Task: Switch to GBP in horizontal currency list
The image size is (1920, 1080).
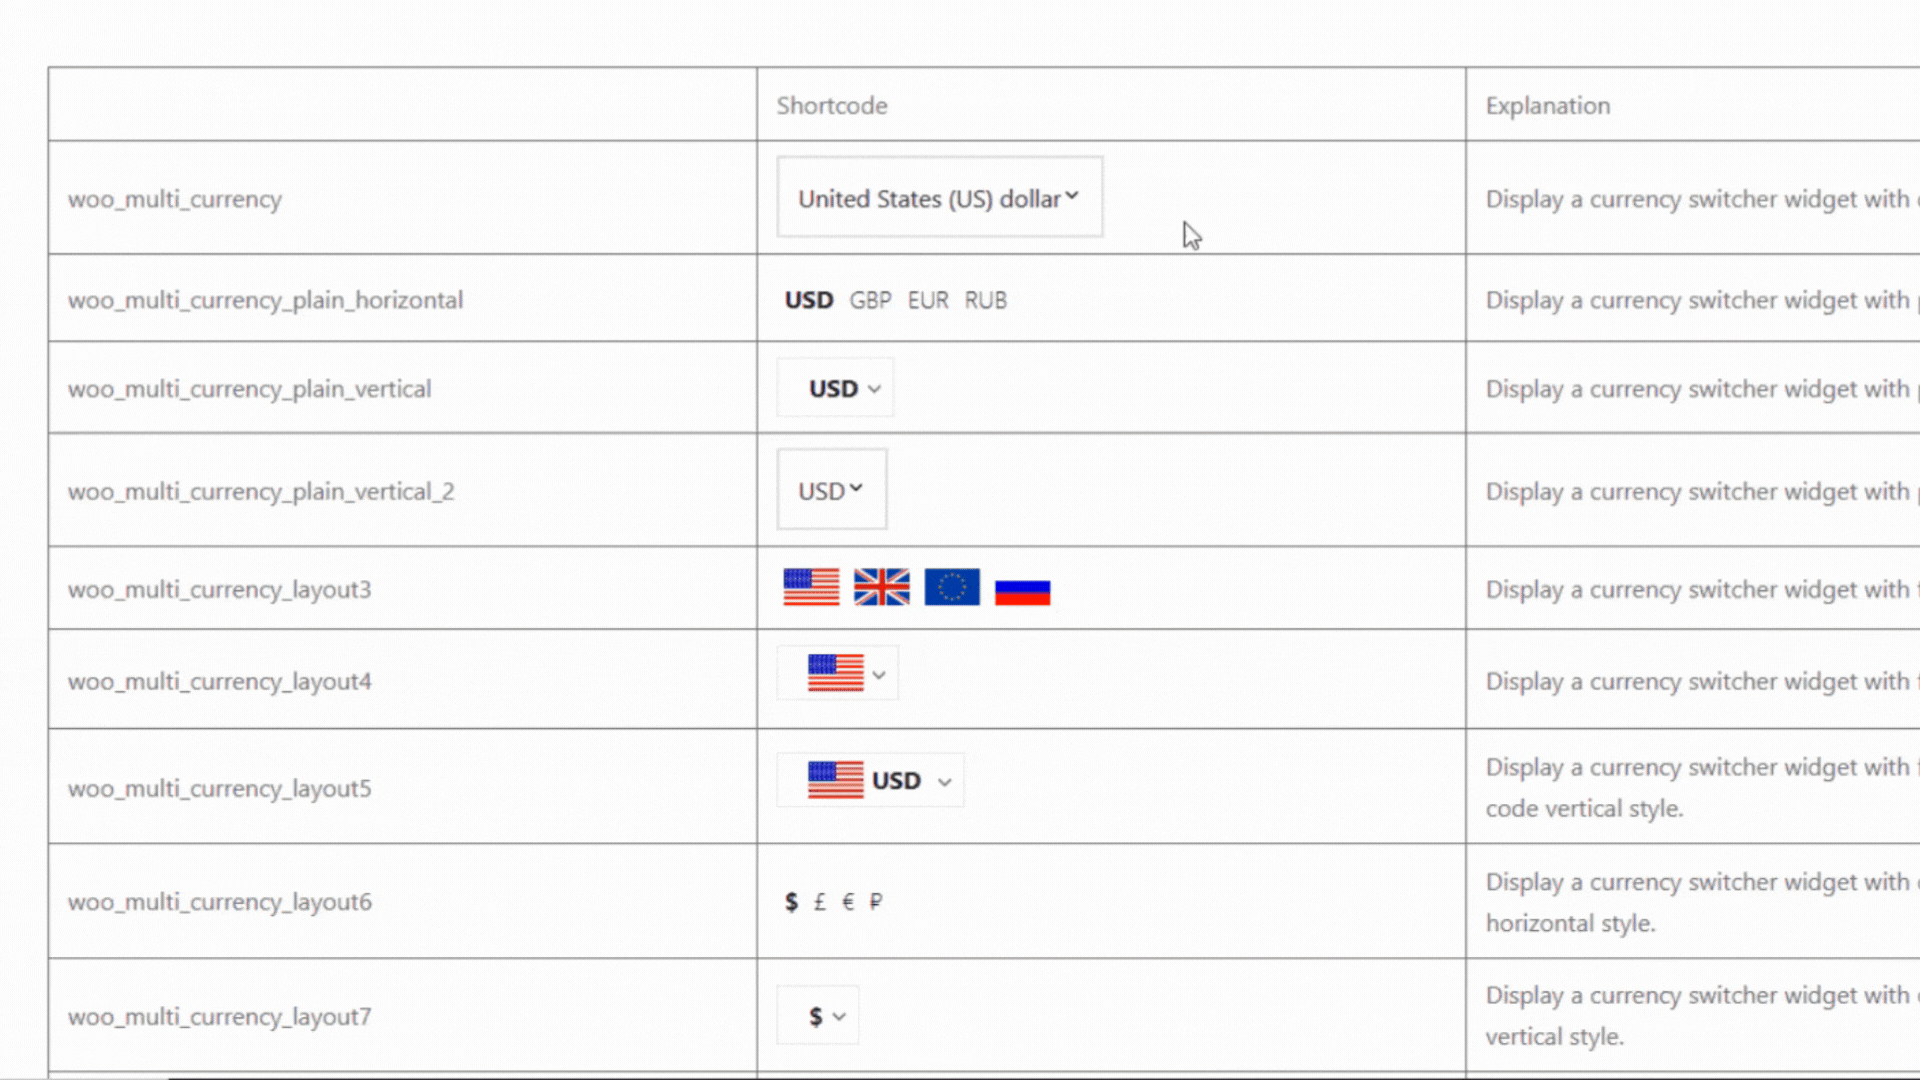Action: pos(870,300)
